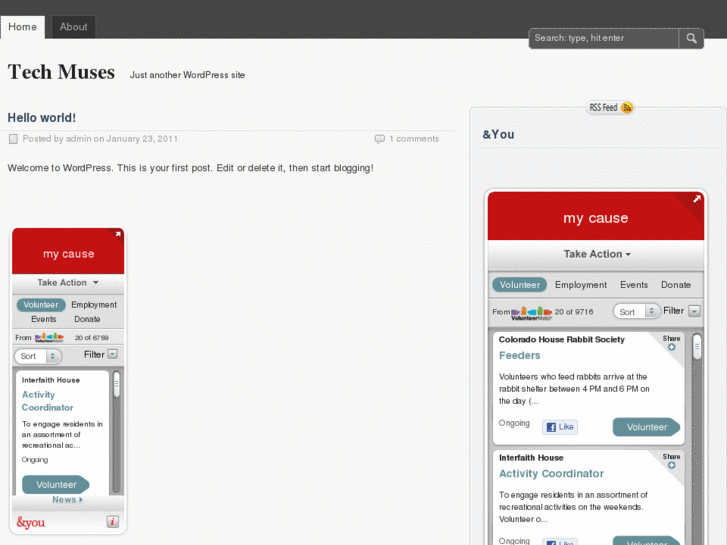Click Share plus icon on Activity Coordinator card
This screenshot has height=545, width=727.
671,466
